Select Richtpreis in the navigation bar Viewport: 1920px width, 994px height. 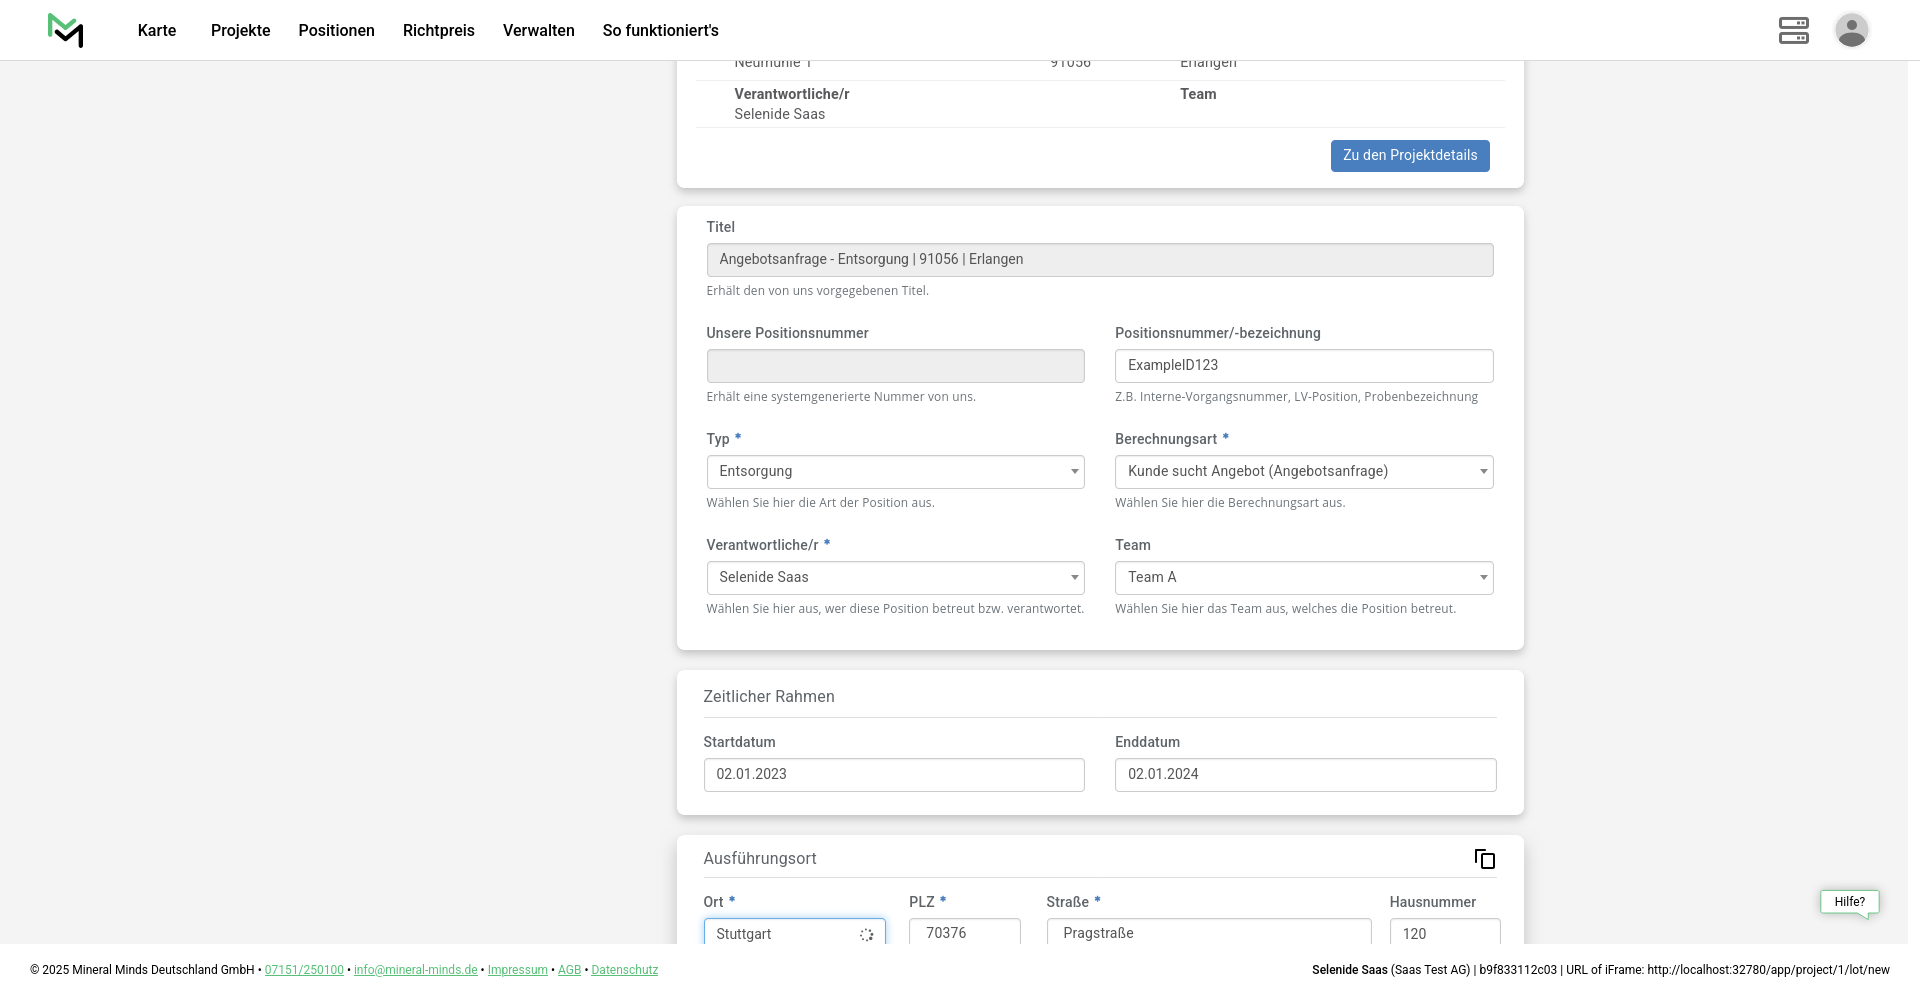(x=438, y=31)
